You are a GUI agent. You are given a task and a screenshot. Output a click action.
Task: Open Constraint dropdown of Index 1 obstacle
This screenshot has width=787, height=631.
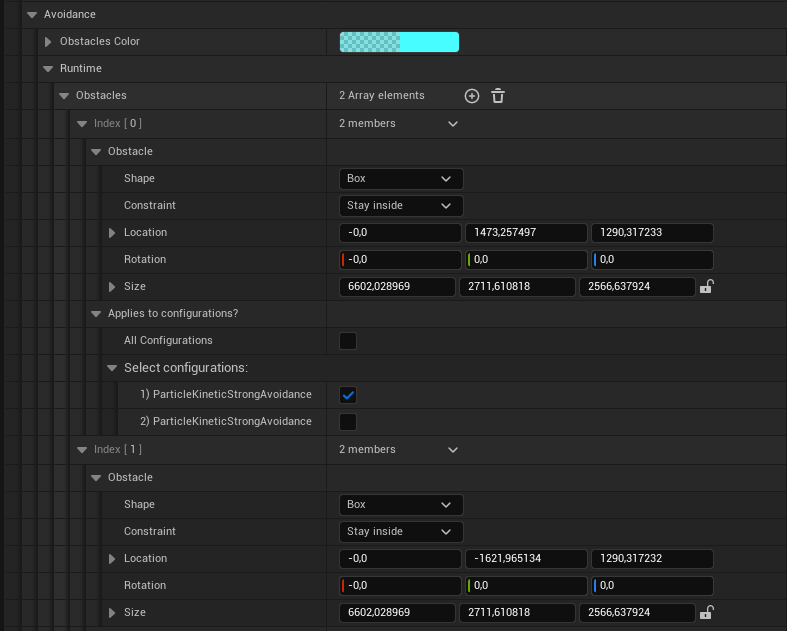point(401,532)
